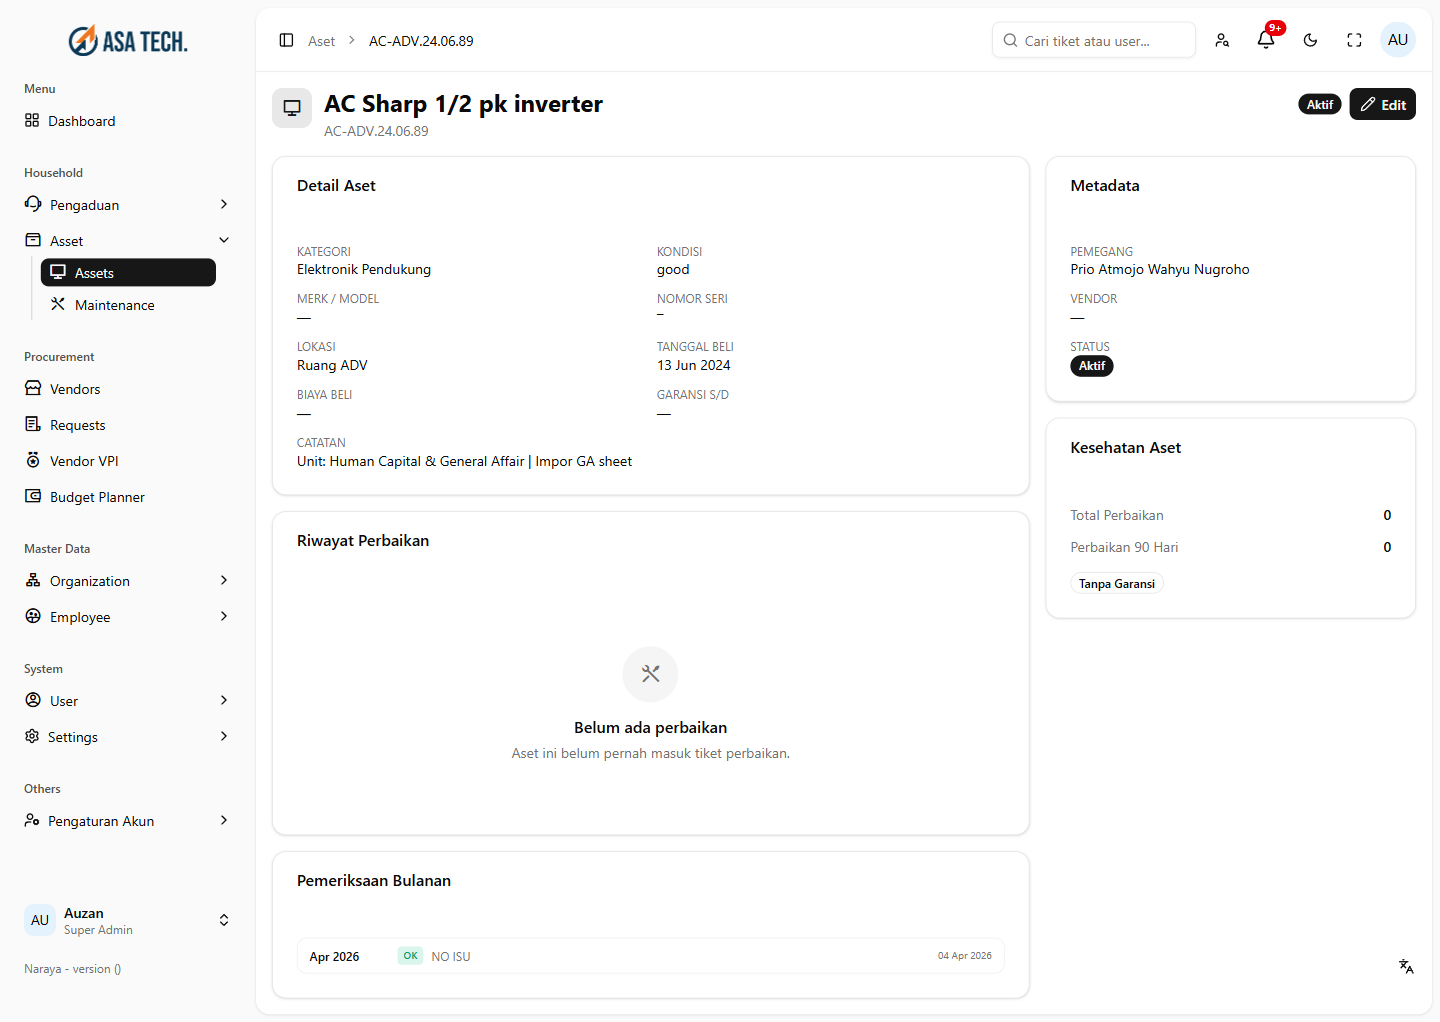
Task: Open the Requests page
Action: point(128,424)
